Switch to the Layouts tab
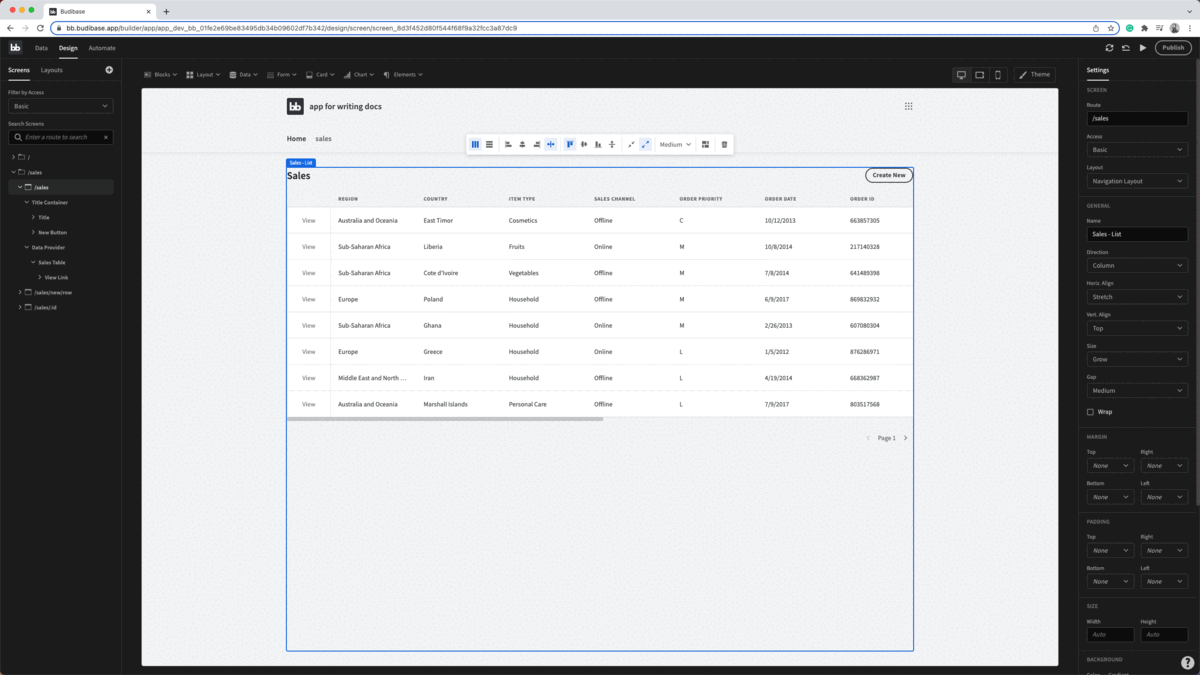Screen dimensions: 1200x675 52,70
